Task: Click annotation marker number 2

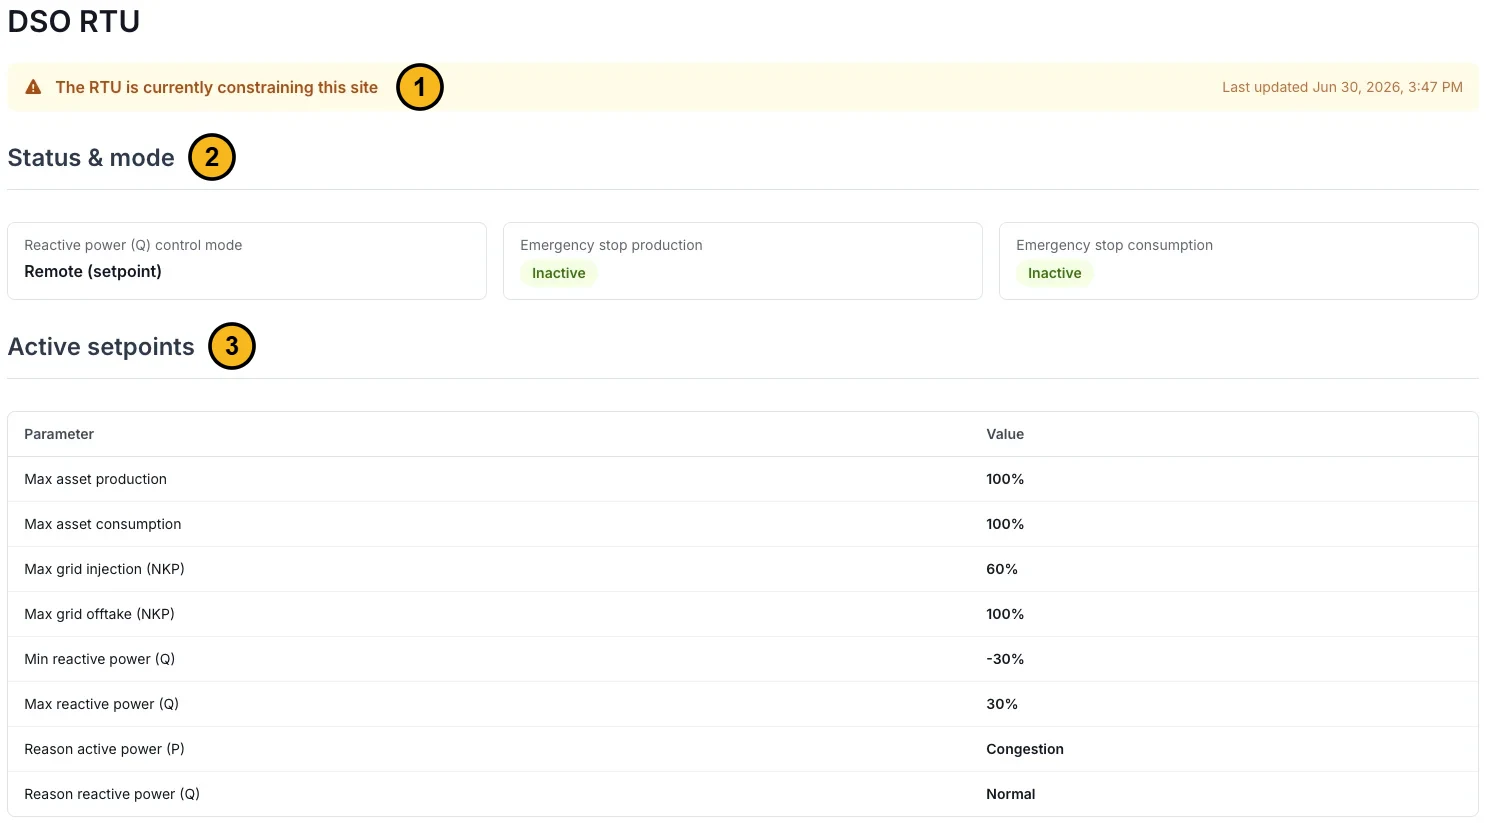Action: (212, 157)
